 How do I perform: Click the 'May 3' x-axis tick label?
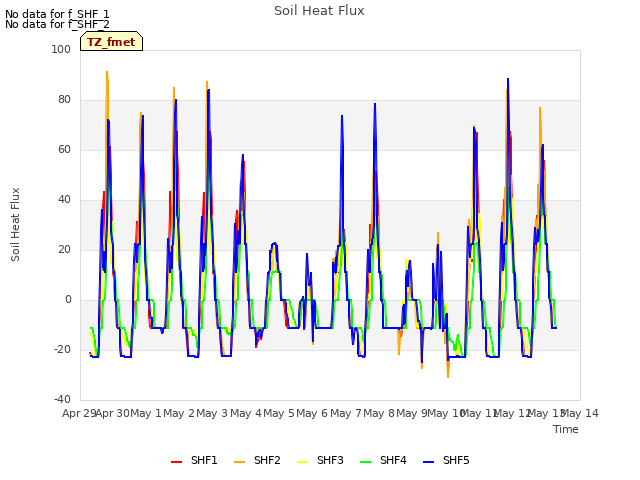(x=212, y=413)
